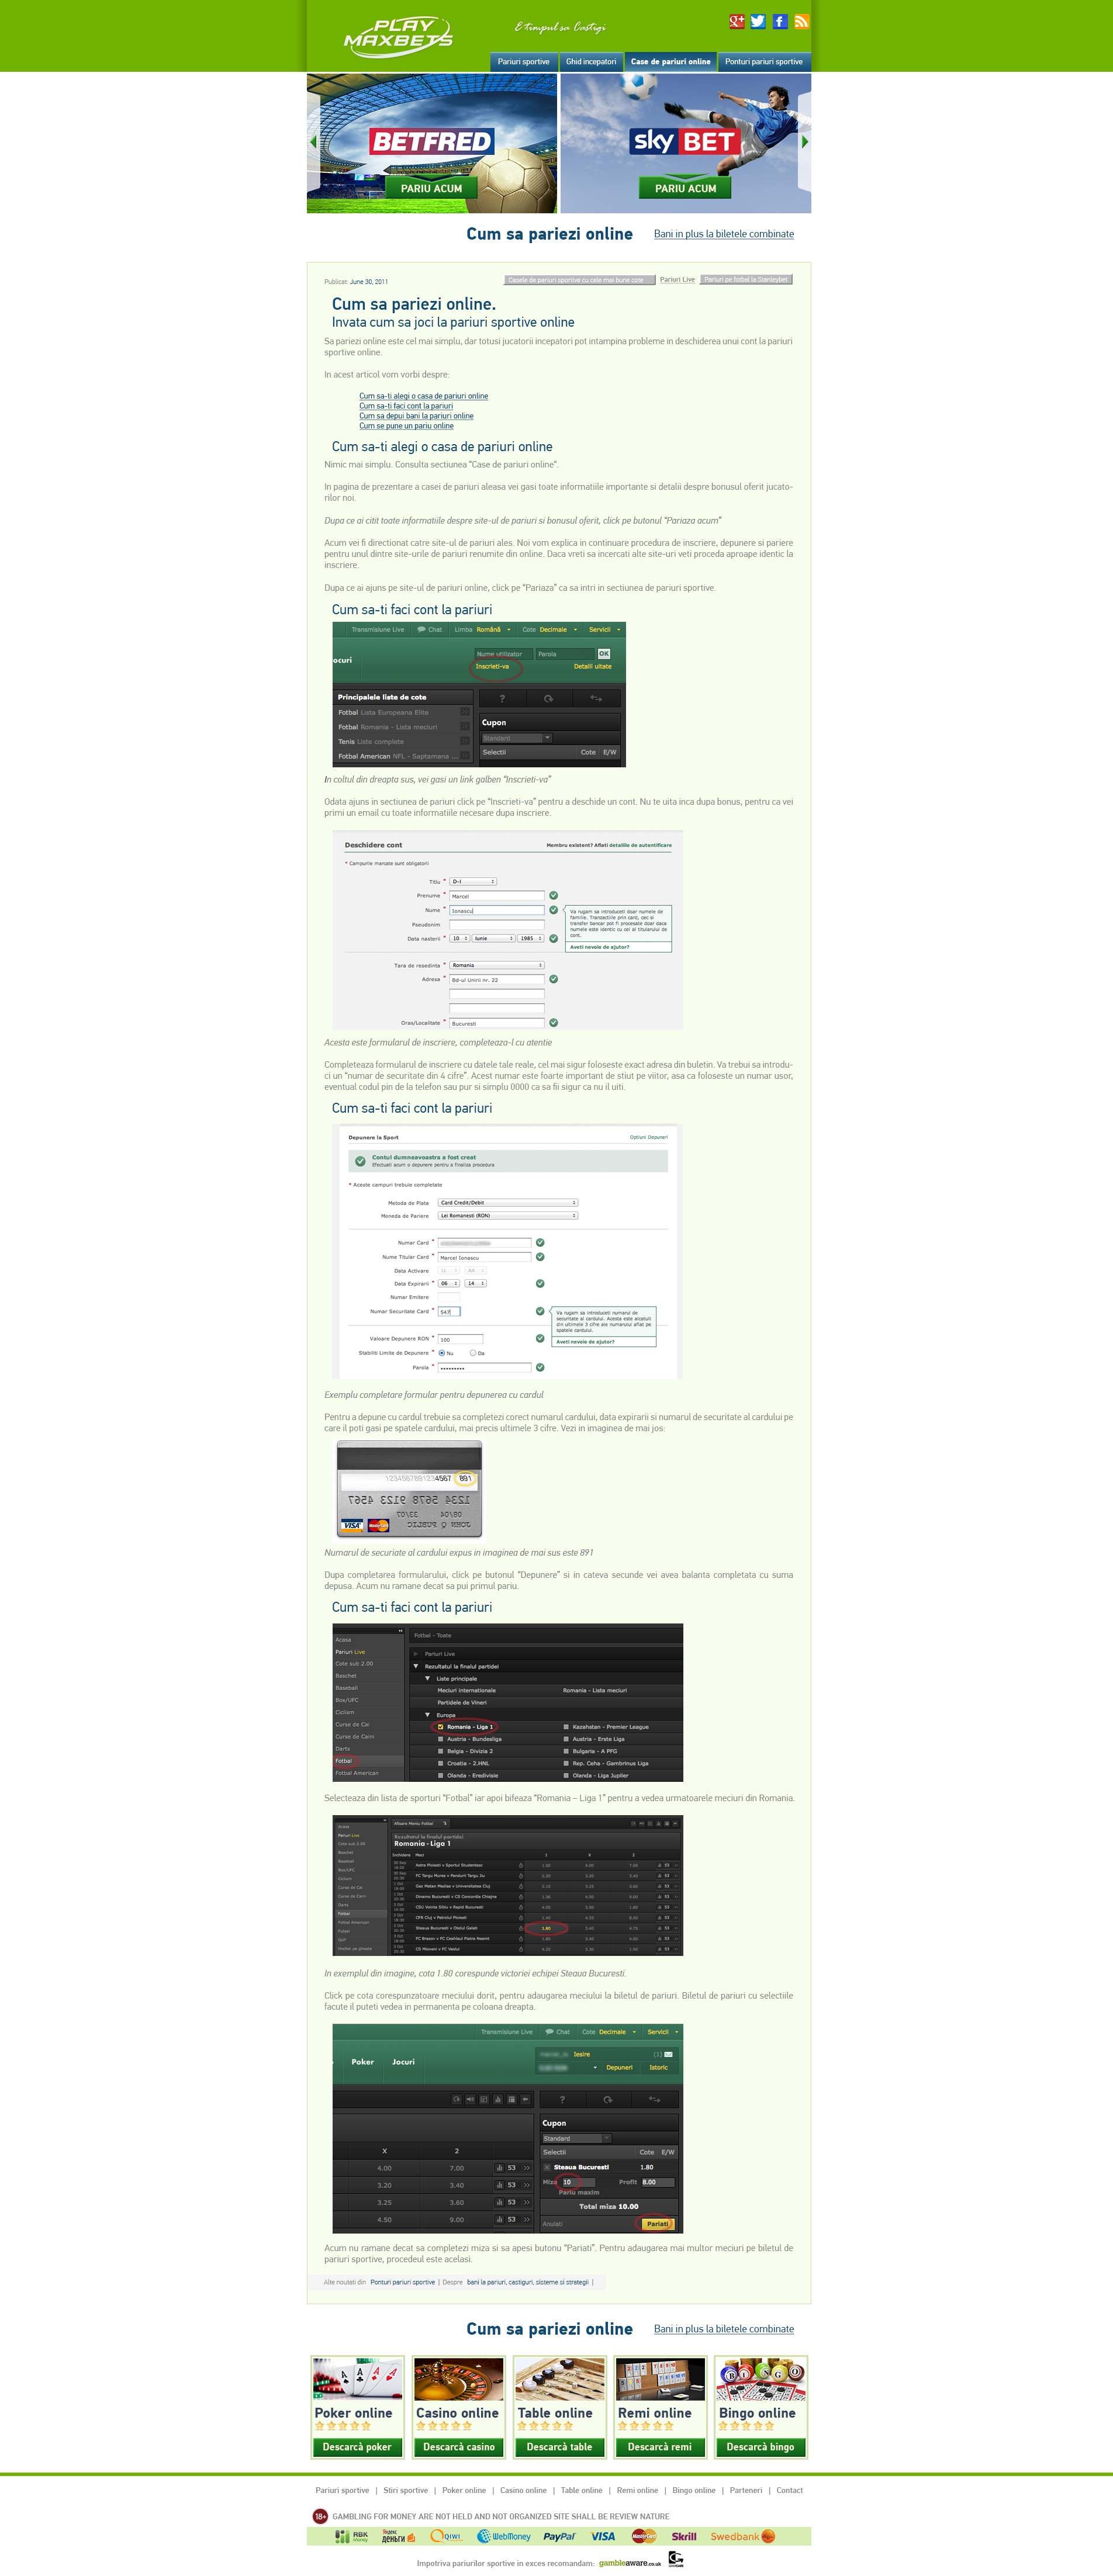Open 'Ponturi pariuri sportive' link under the article

pos(403,2282)
